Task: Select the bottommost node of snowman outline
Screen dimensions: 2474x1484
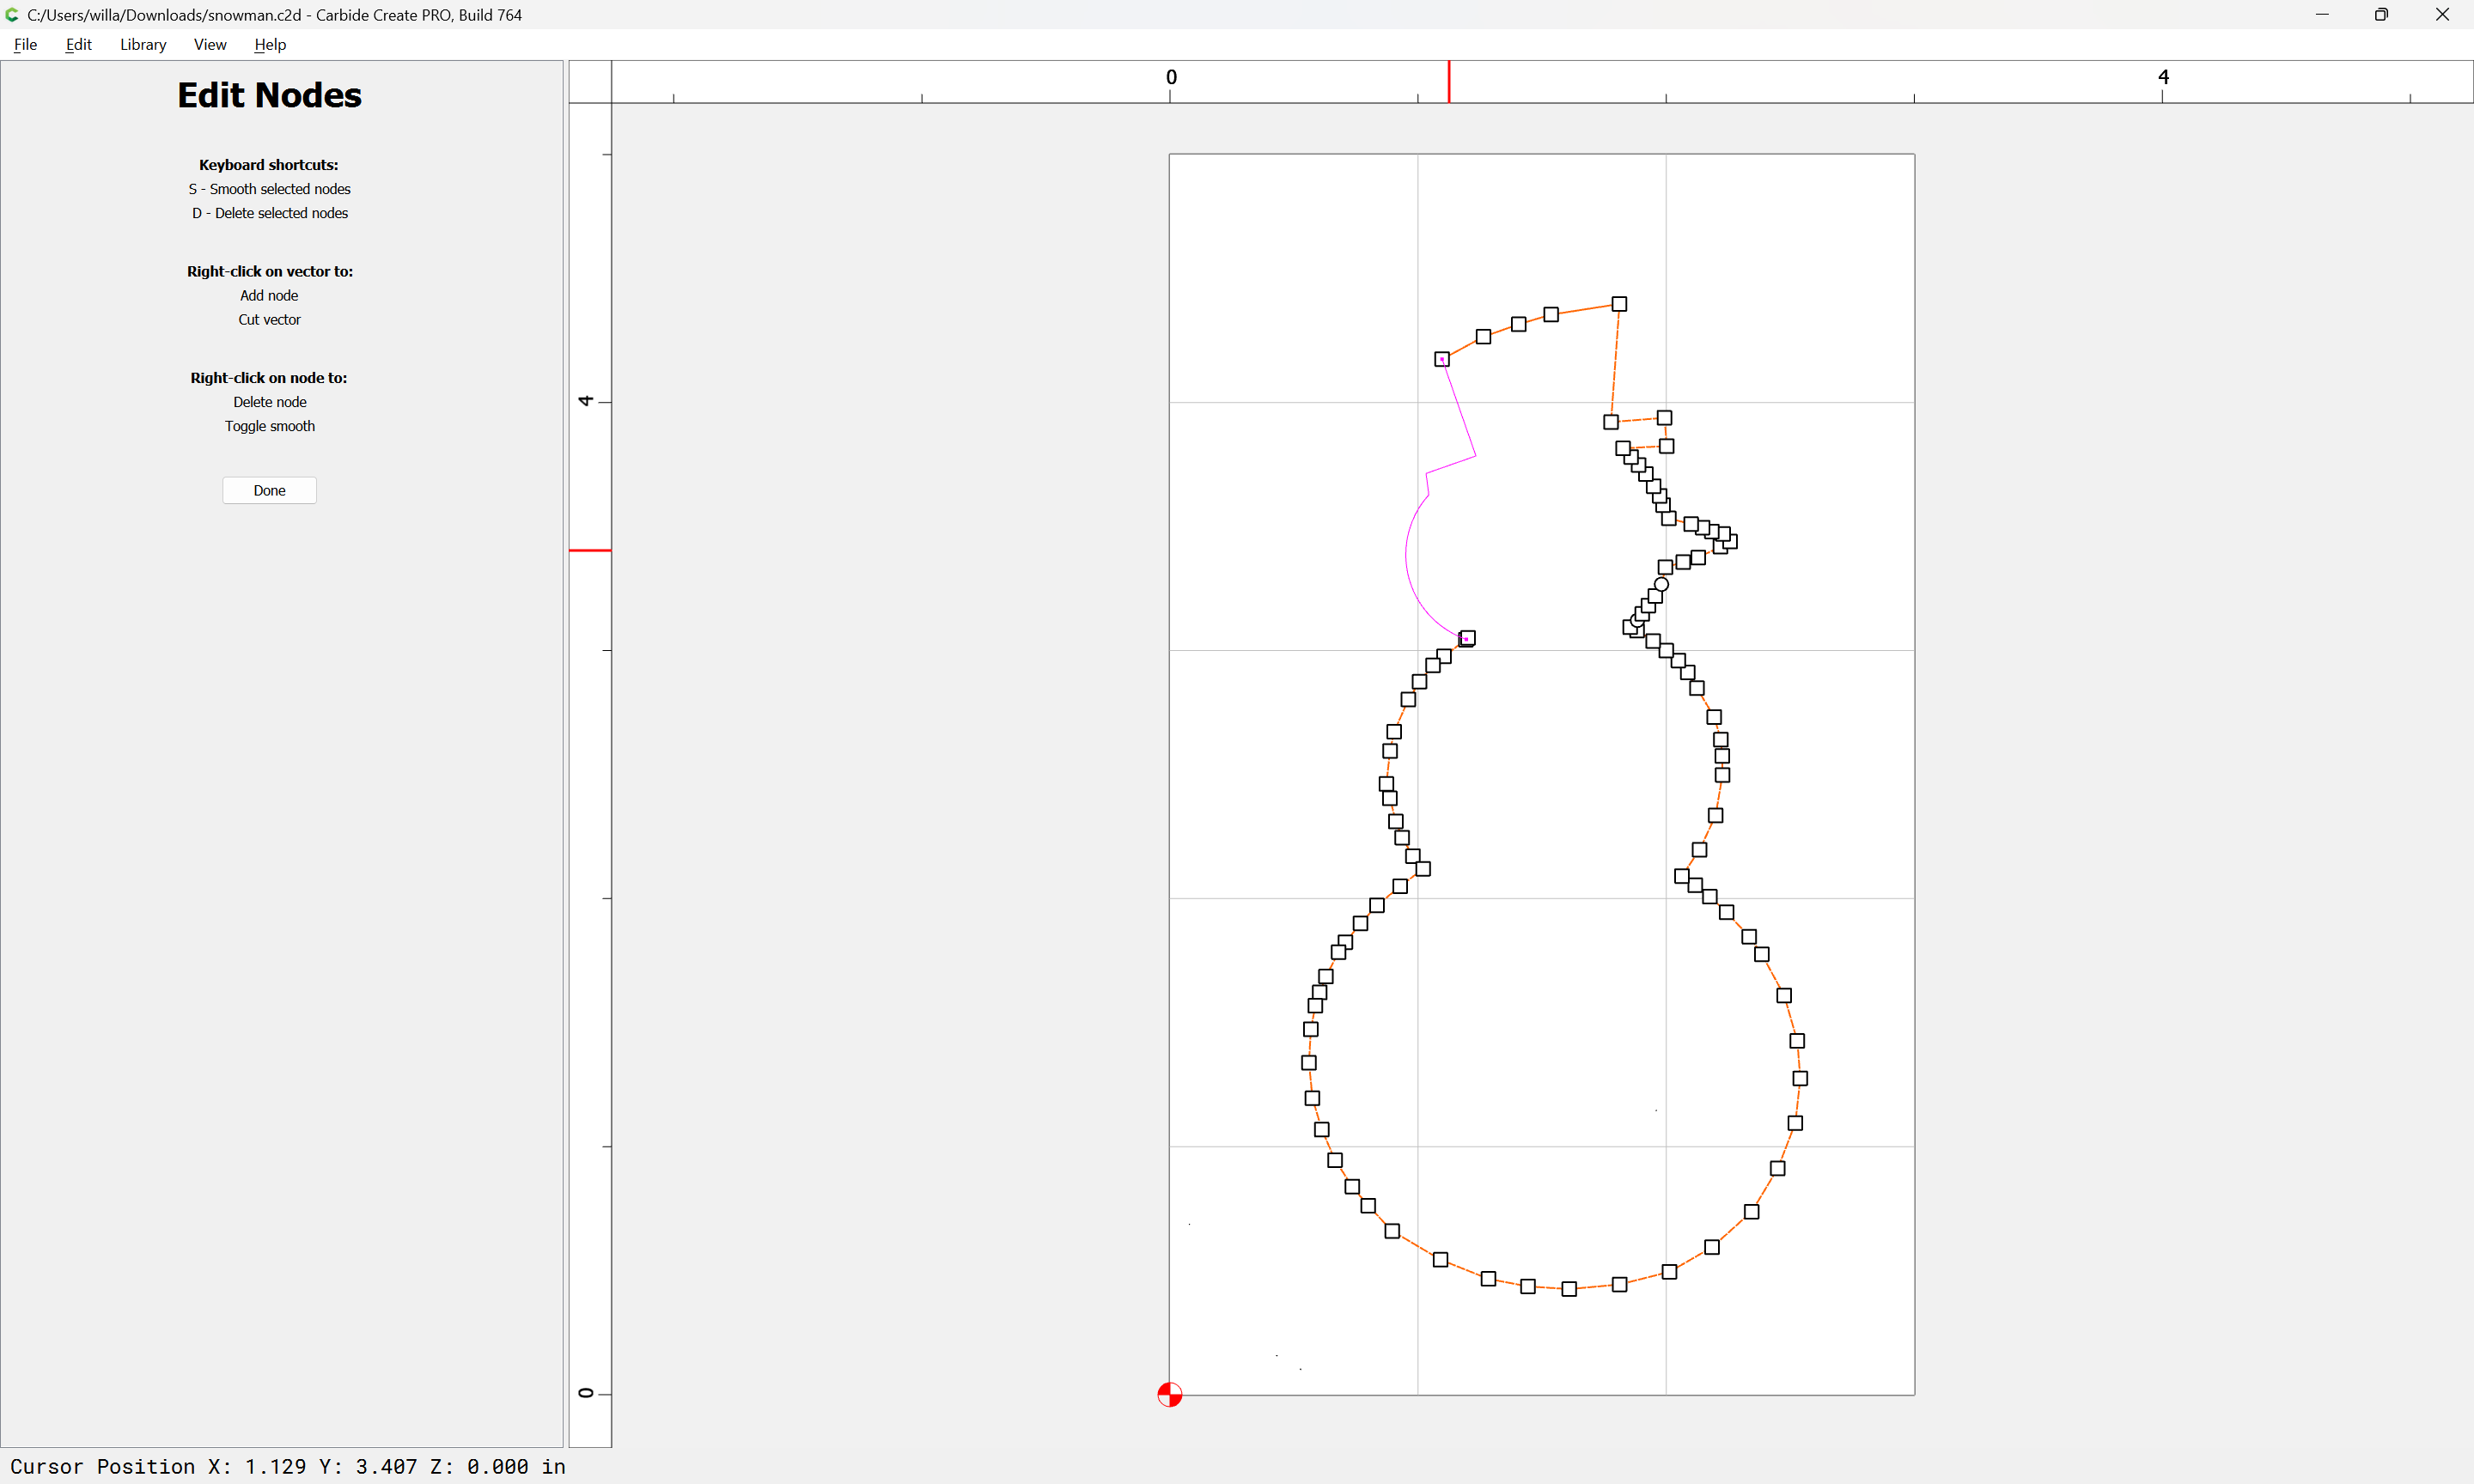Action: pyautogui.click(x=1569, y=1289)
